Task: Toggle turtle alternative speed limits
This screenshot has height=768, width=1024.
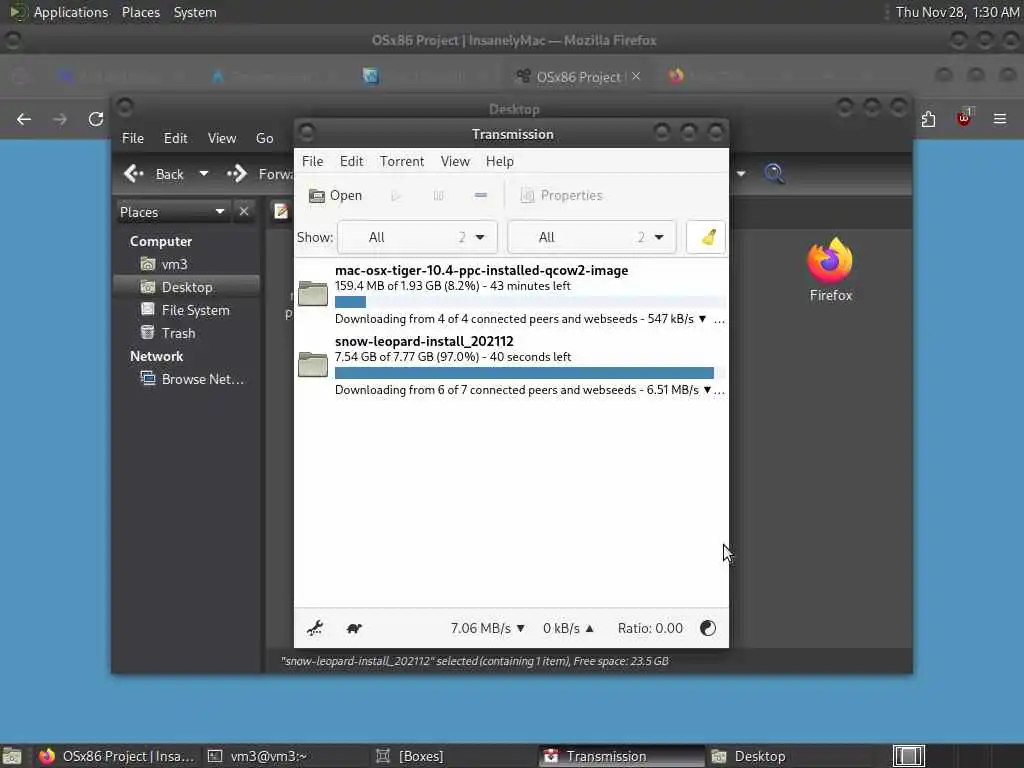Action: (x=354, y=628)
